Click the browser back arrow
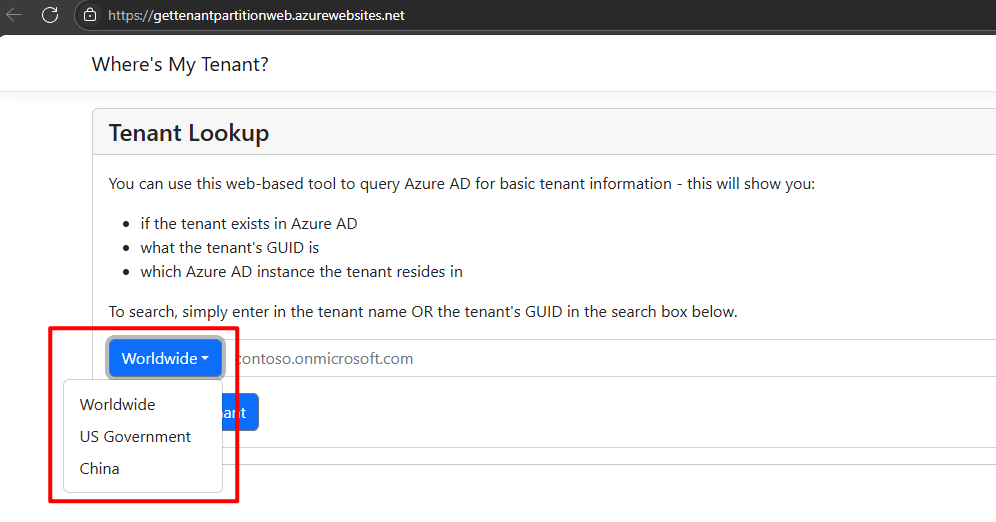Screen dimensions: 996x522 point(14,15)
